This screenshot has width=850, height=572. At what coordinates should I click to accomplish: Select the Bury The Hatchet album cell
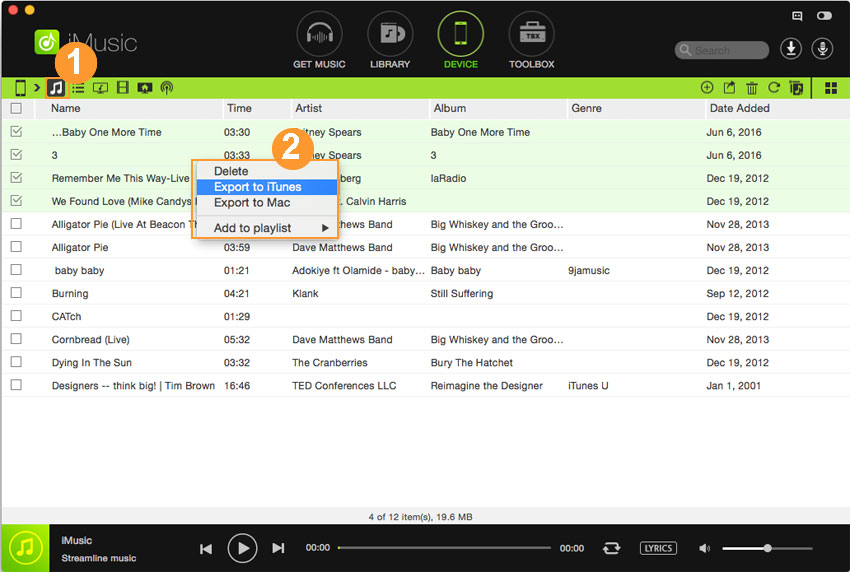(x=471, y=363)
